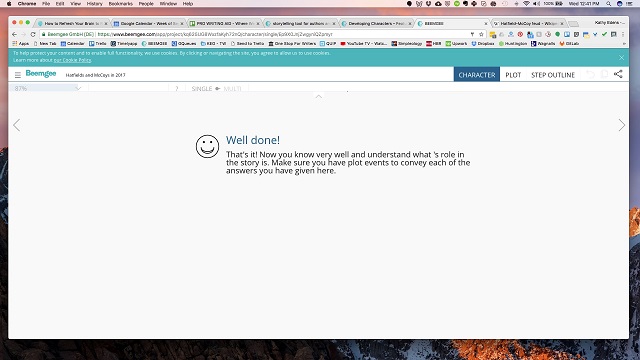Switch to the Hatfield-McCoy feud tab

click(529, 24)
